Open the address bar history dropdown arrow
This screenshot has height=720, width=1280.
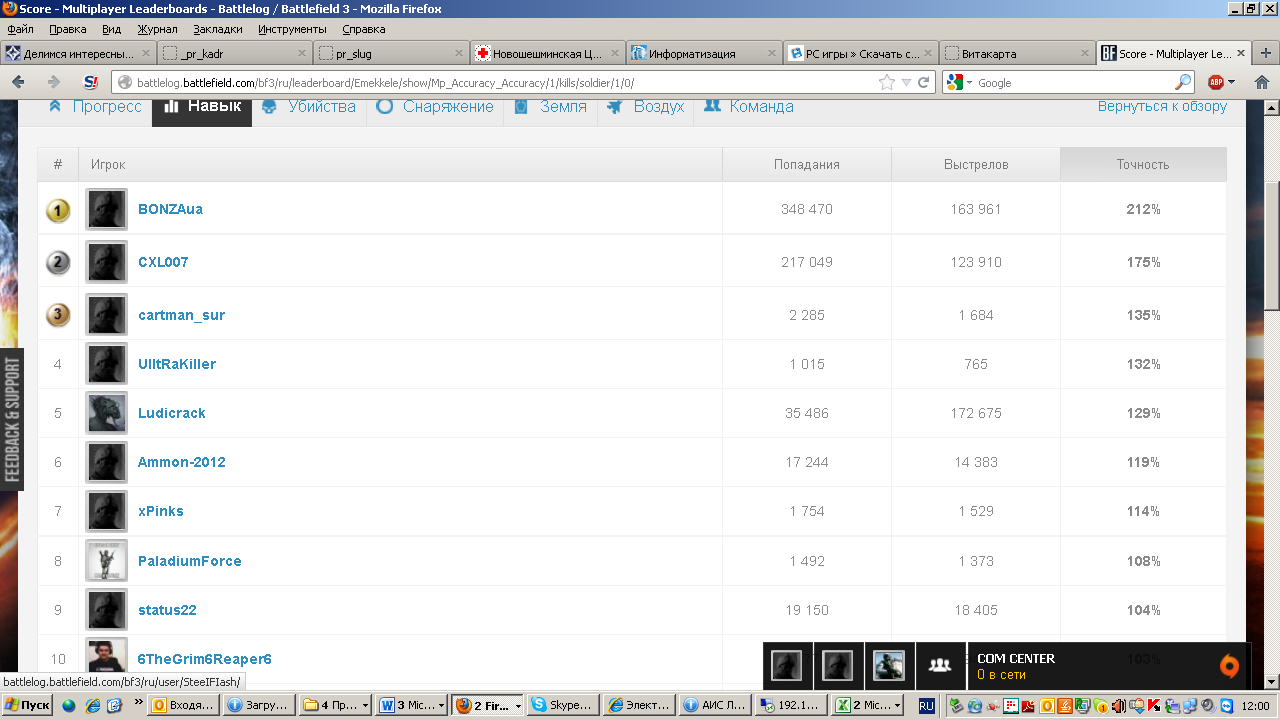pos(906,83)
